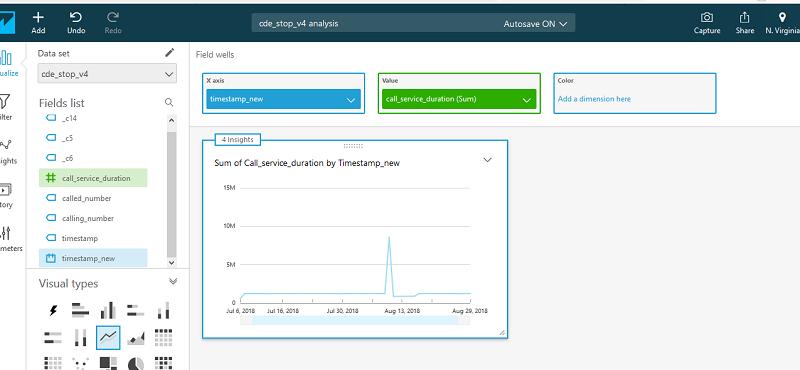
Task: Click the spike peak on the line
Action: (x=389, y=237)
